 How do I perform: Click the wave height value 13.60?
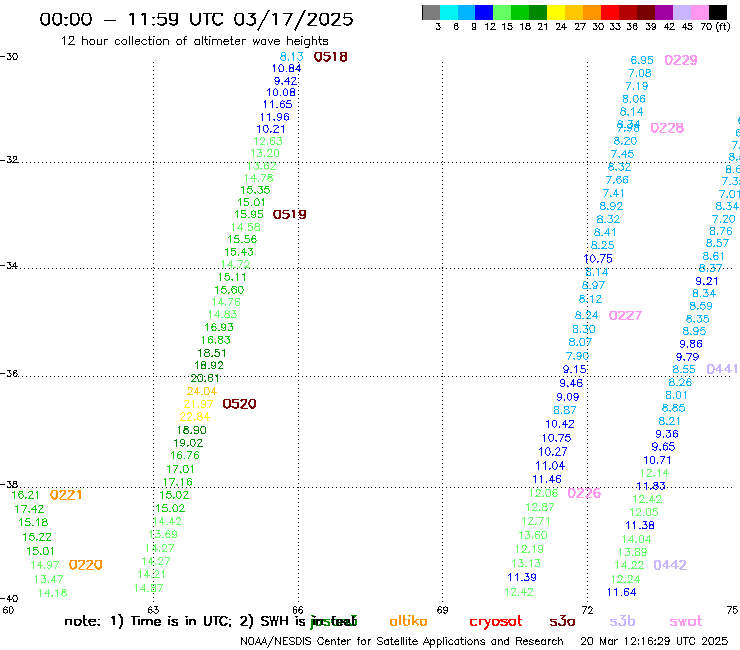click(x=533, y=535)
